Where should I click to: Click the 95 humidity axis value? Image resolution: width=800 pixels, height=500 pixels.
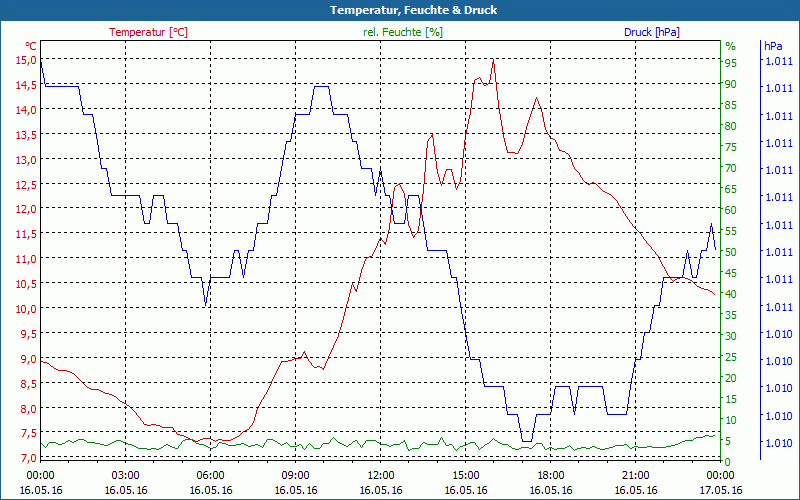coord(730,63)
